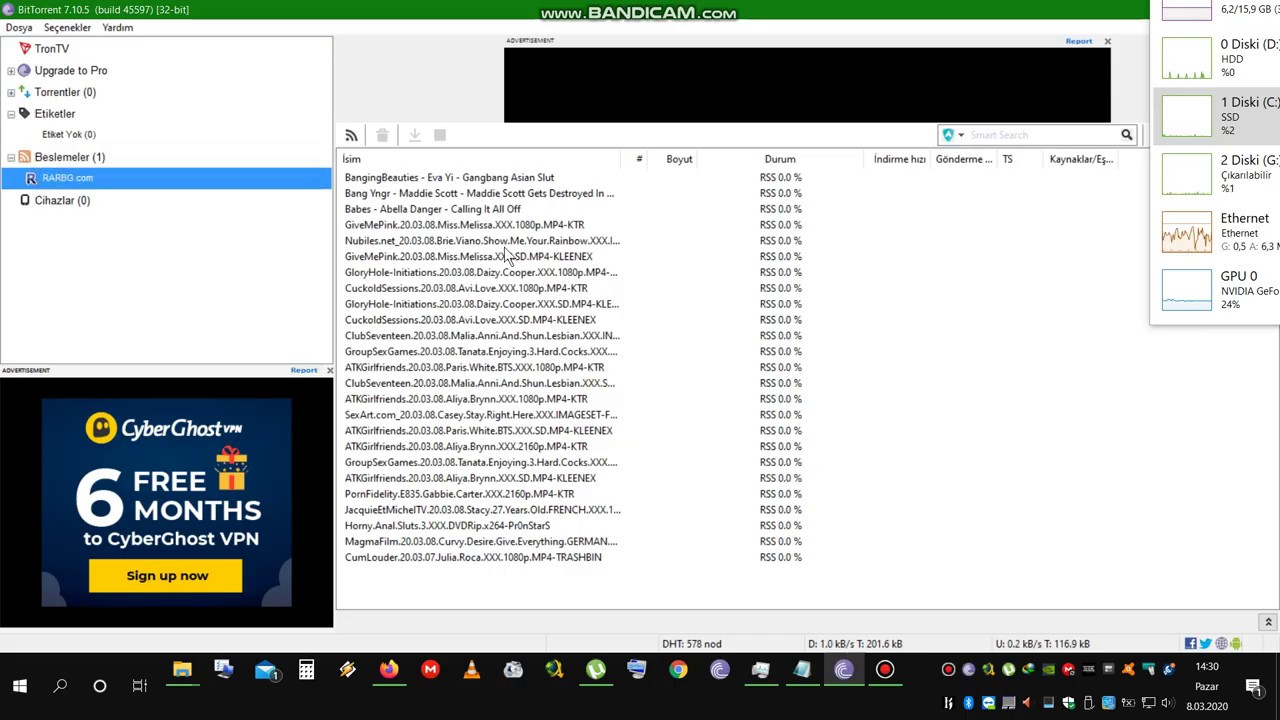Select Beslemeler (1) in the sidebar
This screenshot has height=720, width=1280.
click(69, 157)
